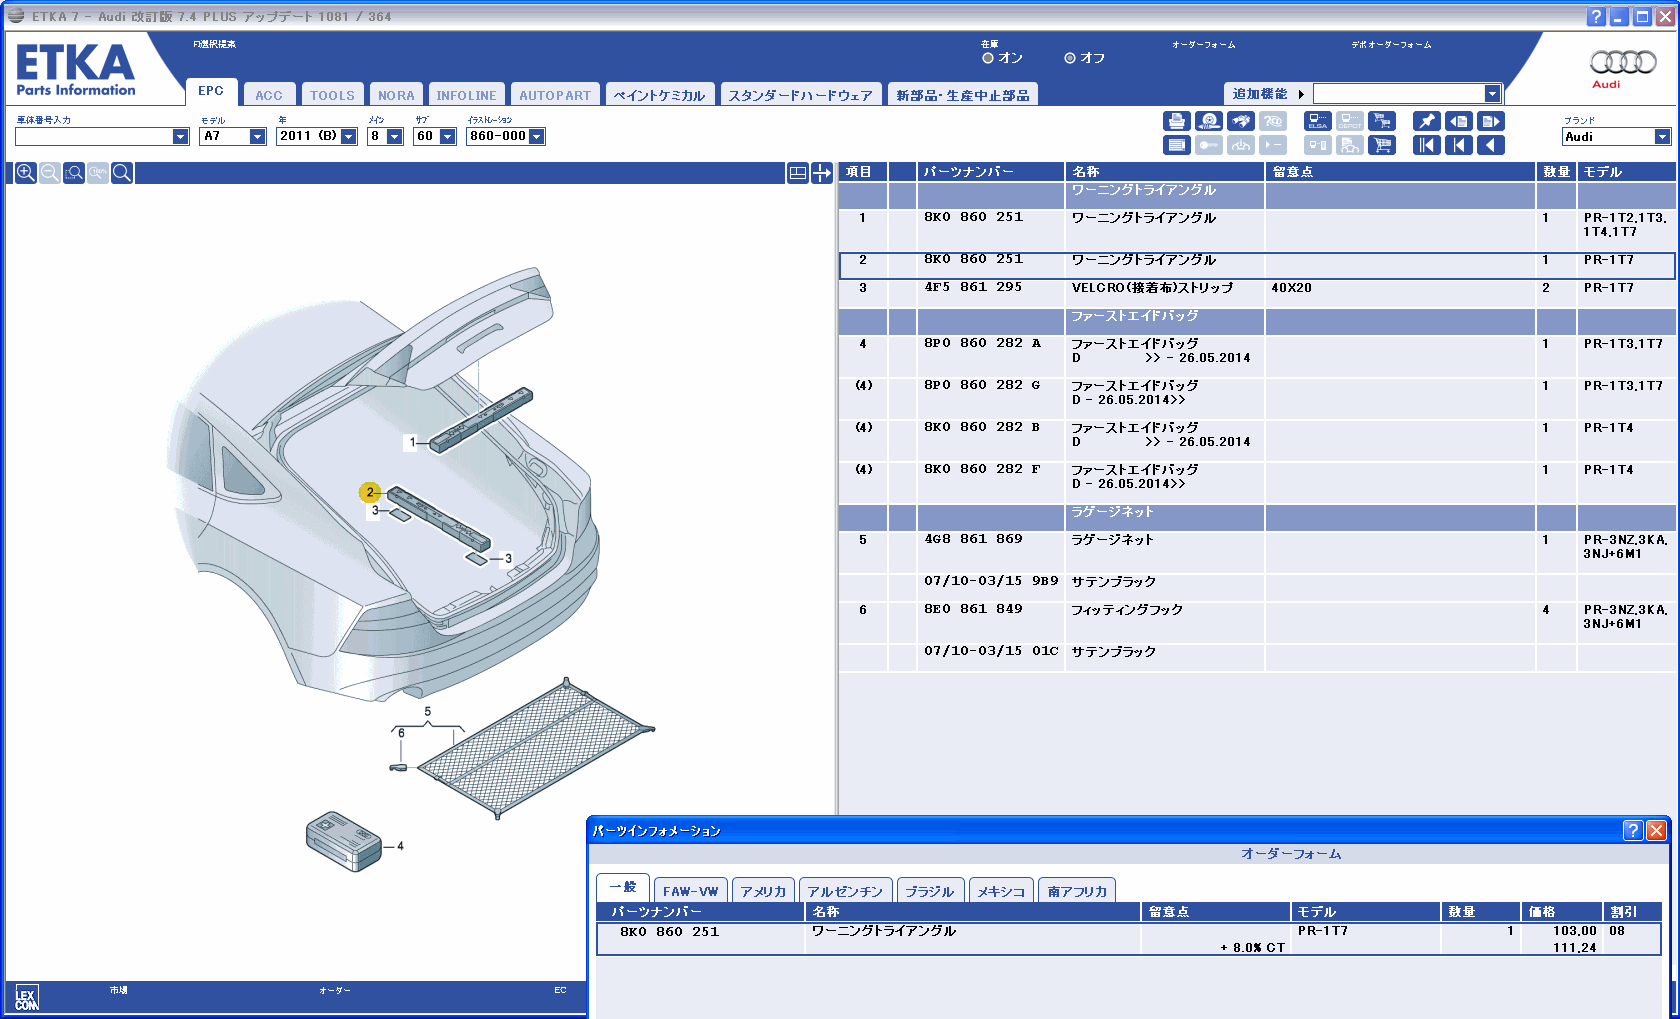Click the デポオーダーフォーム header label
The image size is (1680, 1019).
[x=1391, y=45]
